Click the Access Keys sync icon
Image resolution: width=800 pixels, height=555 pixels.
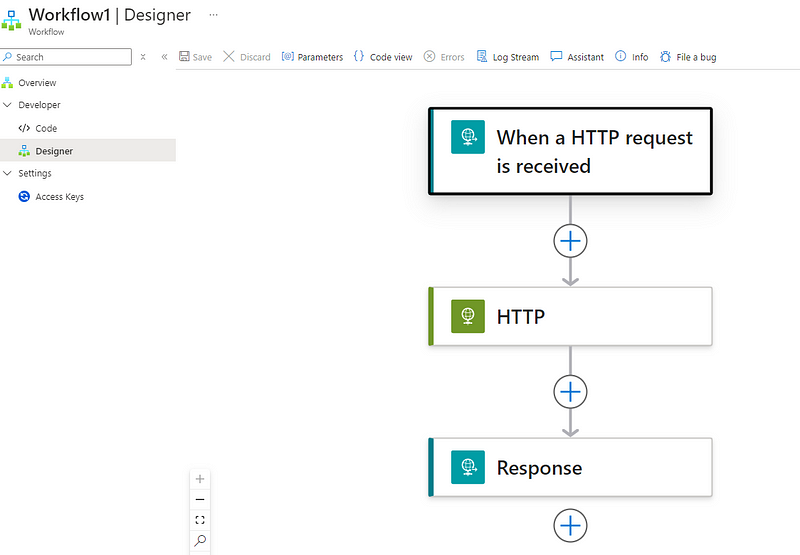tap(24, 196)
